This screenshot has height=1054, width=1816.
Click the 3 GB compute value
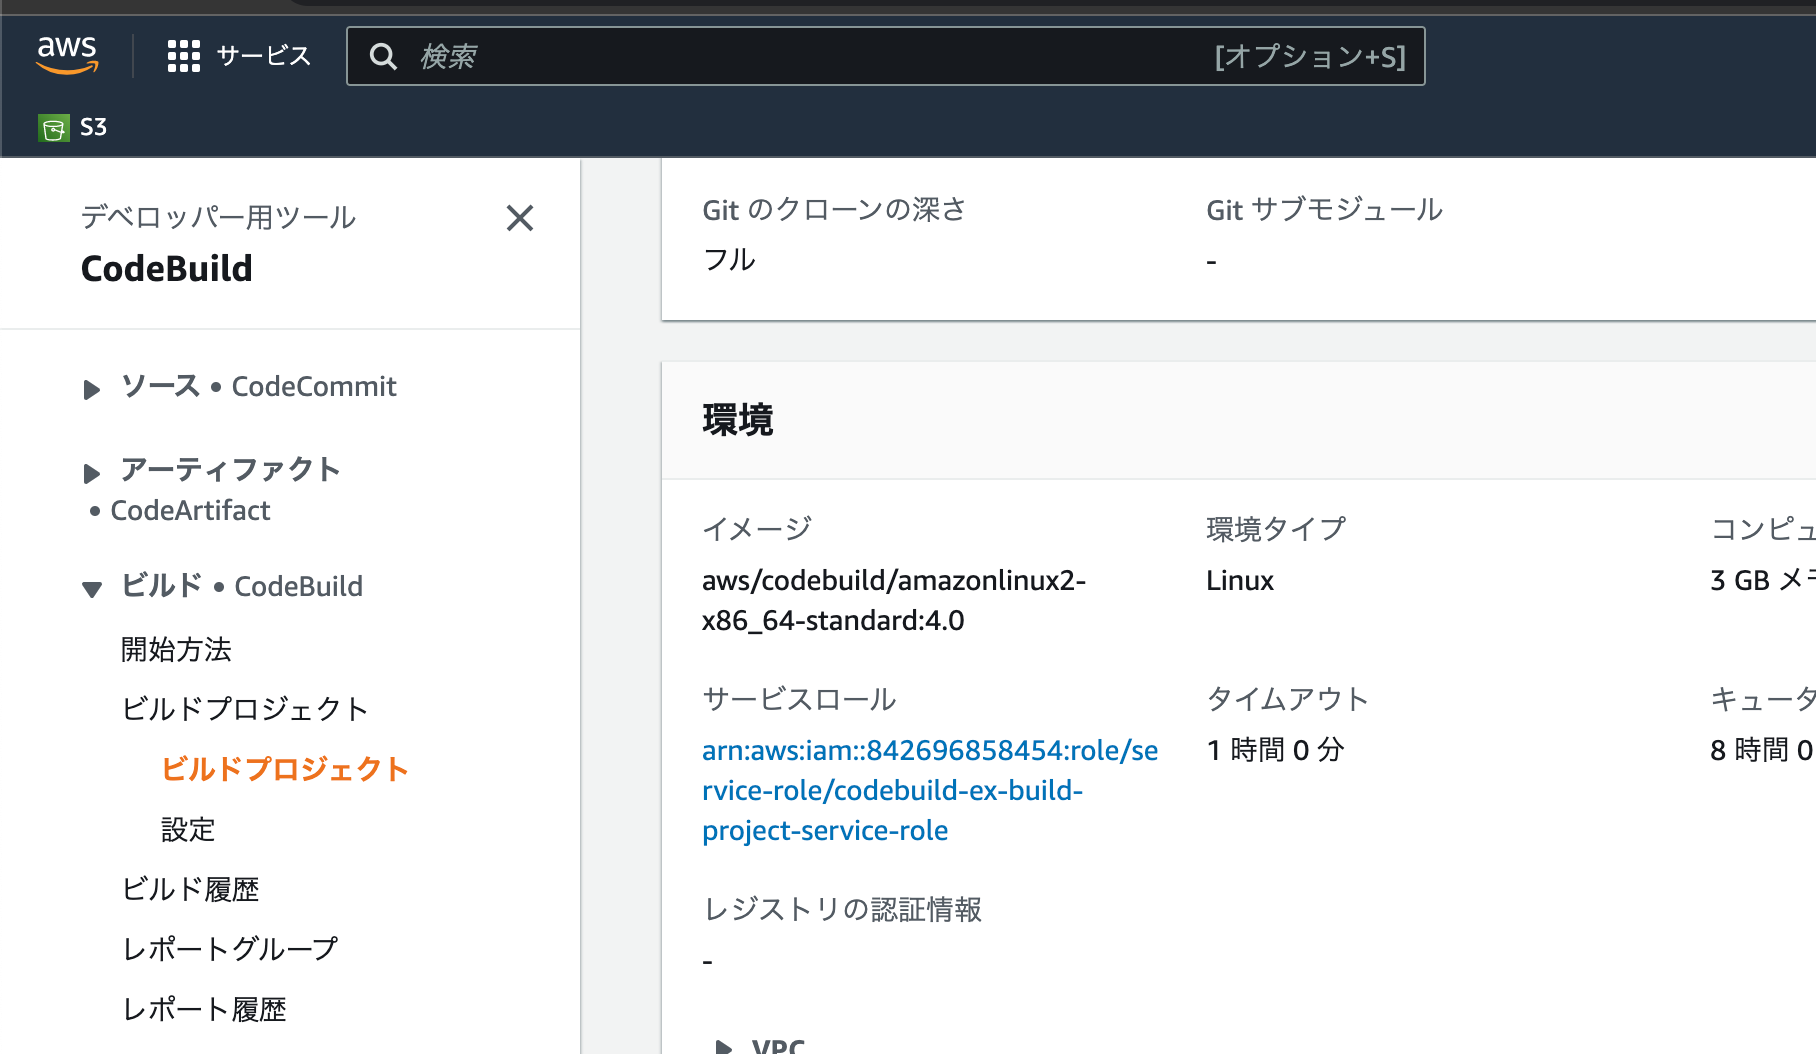pyautogui.click(x=1762, y=580)
